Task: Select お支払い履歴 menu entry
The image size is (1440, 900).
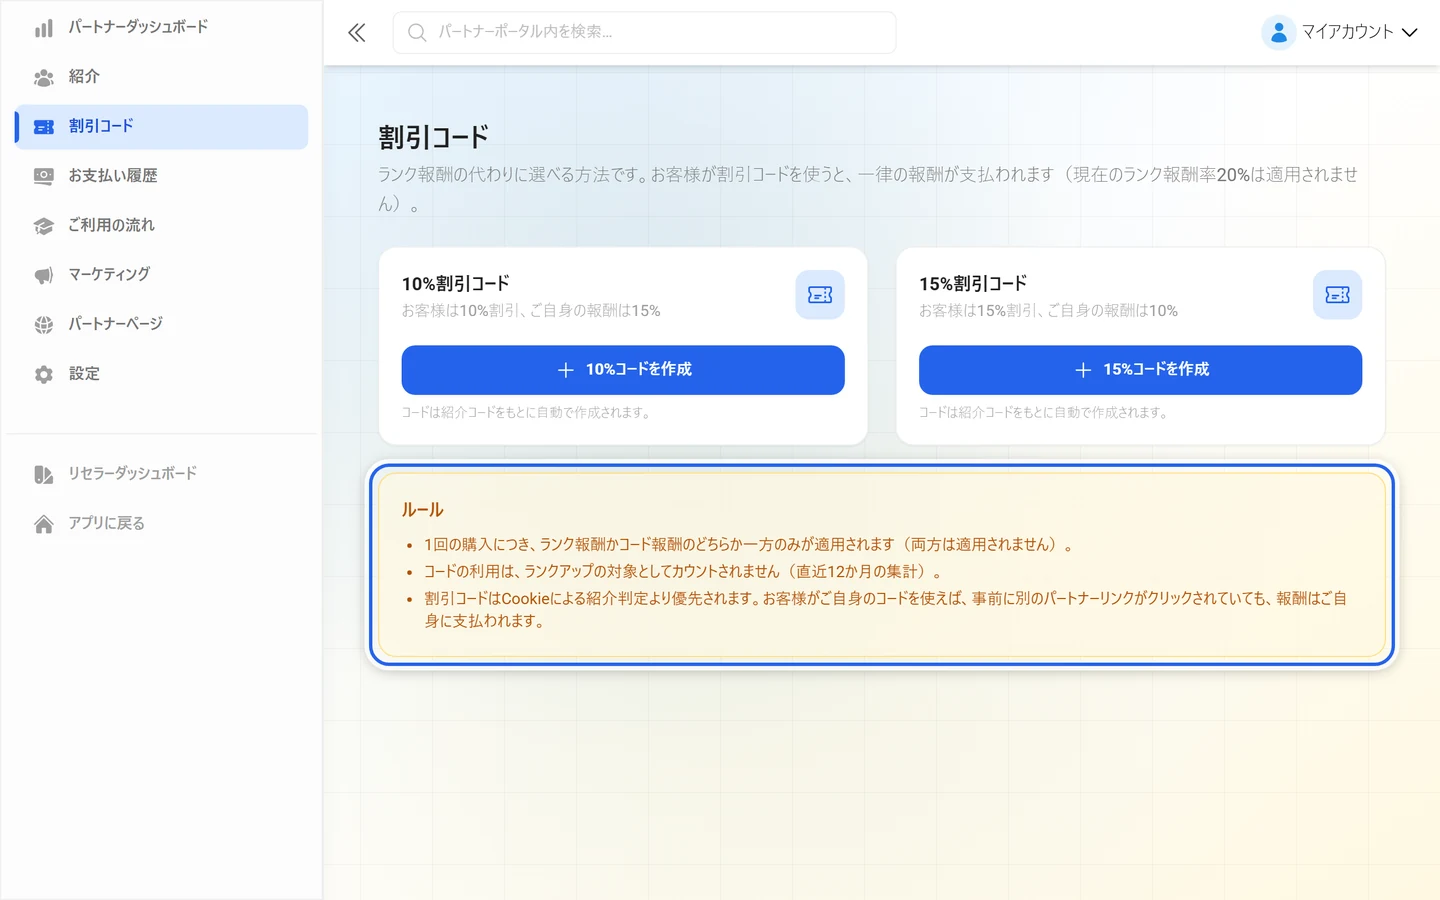Action: click(161, 176)
